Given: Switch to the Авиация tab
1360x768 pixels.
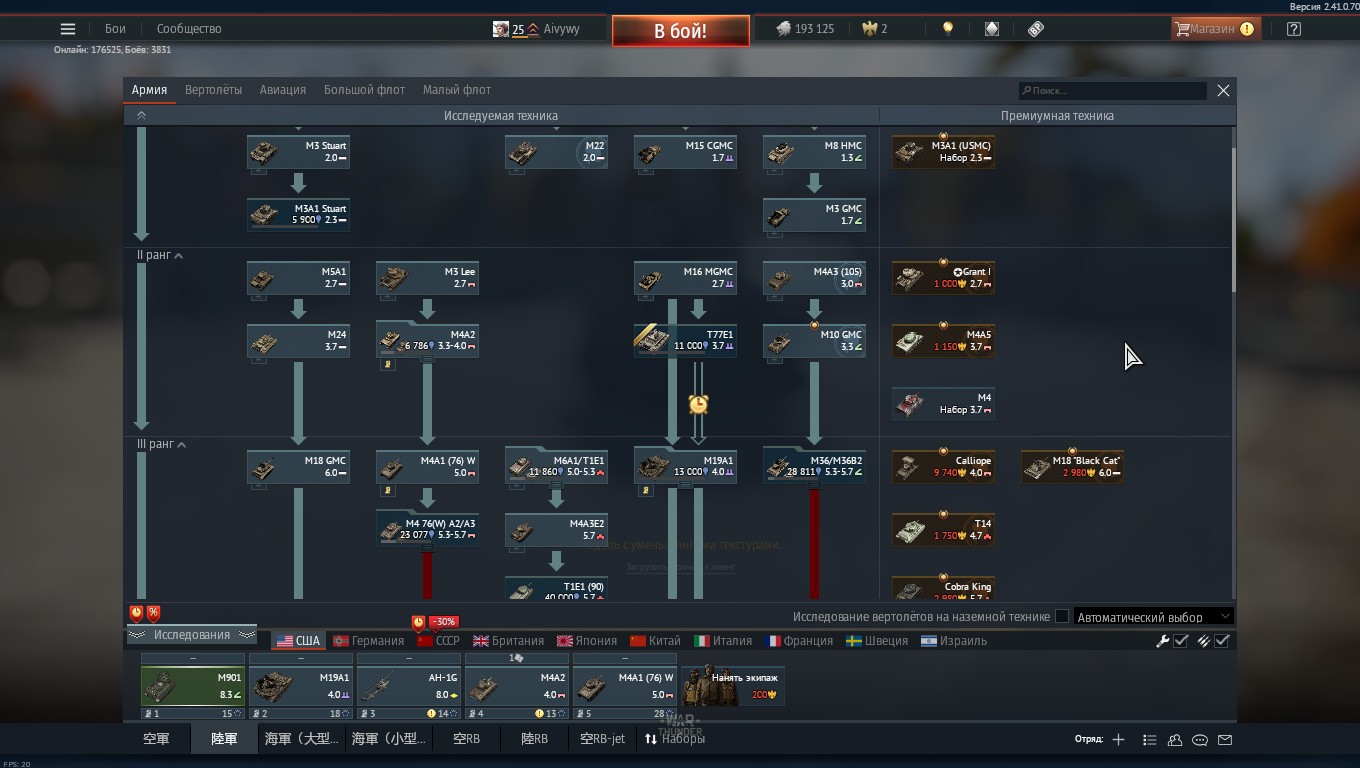Looking at the screenshot, I should (x=283, y=90).
